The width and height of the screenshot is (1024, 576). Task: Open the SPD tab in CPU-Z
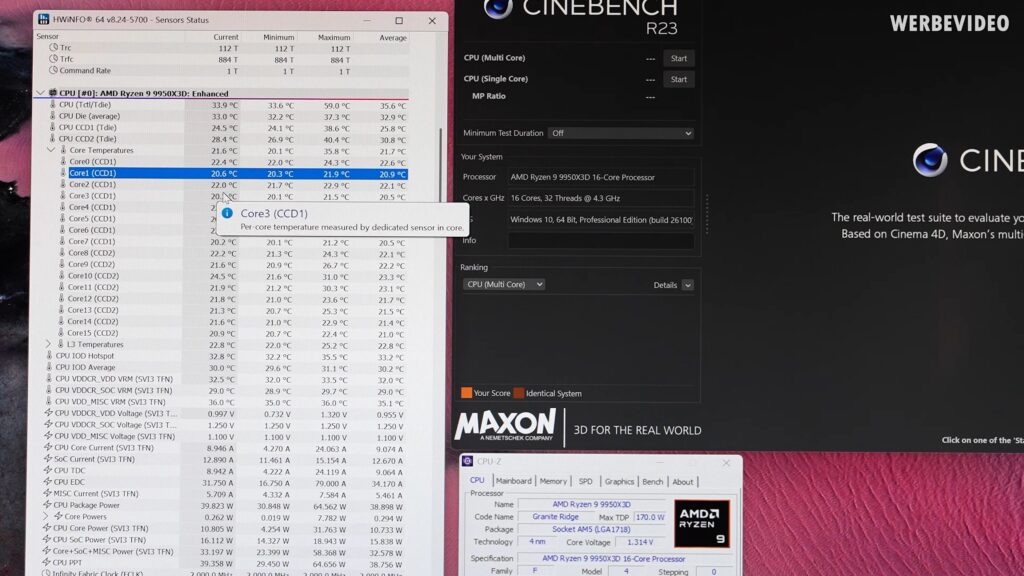click(x=586, y=481)
